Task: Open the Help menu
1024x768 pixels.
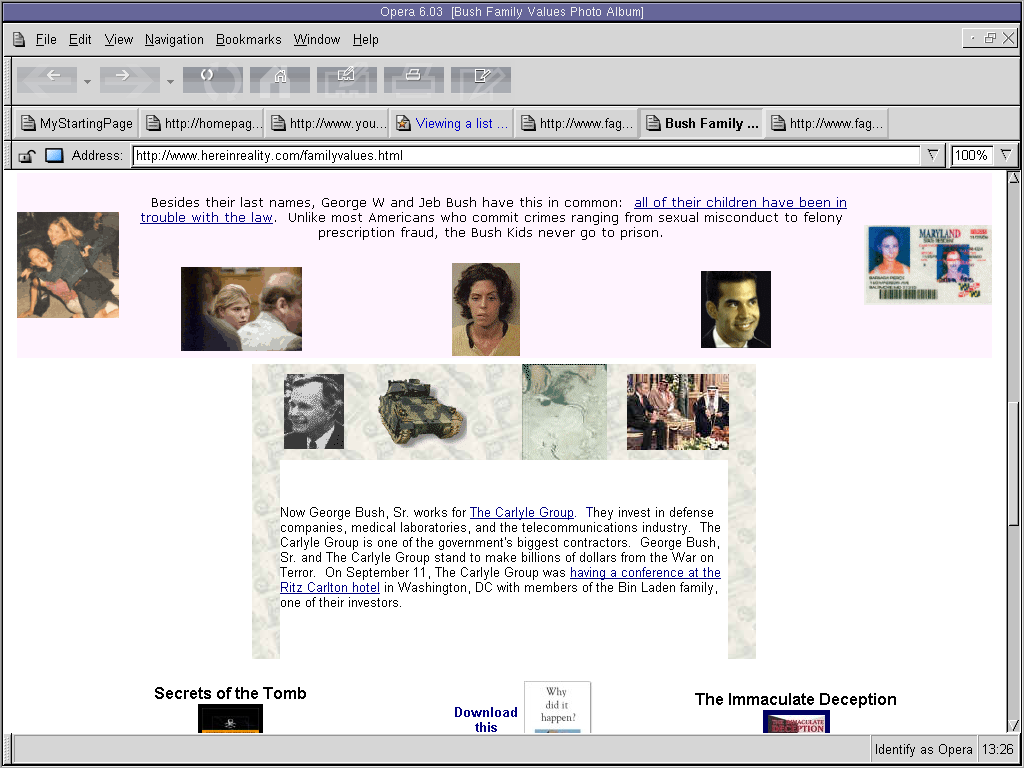Action: click(x=365, y=40)
